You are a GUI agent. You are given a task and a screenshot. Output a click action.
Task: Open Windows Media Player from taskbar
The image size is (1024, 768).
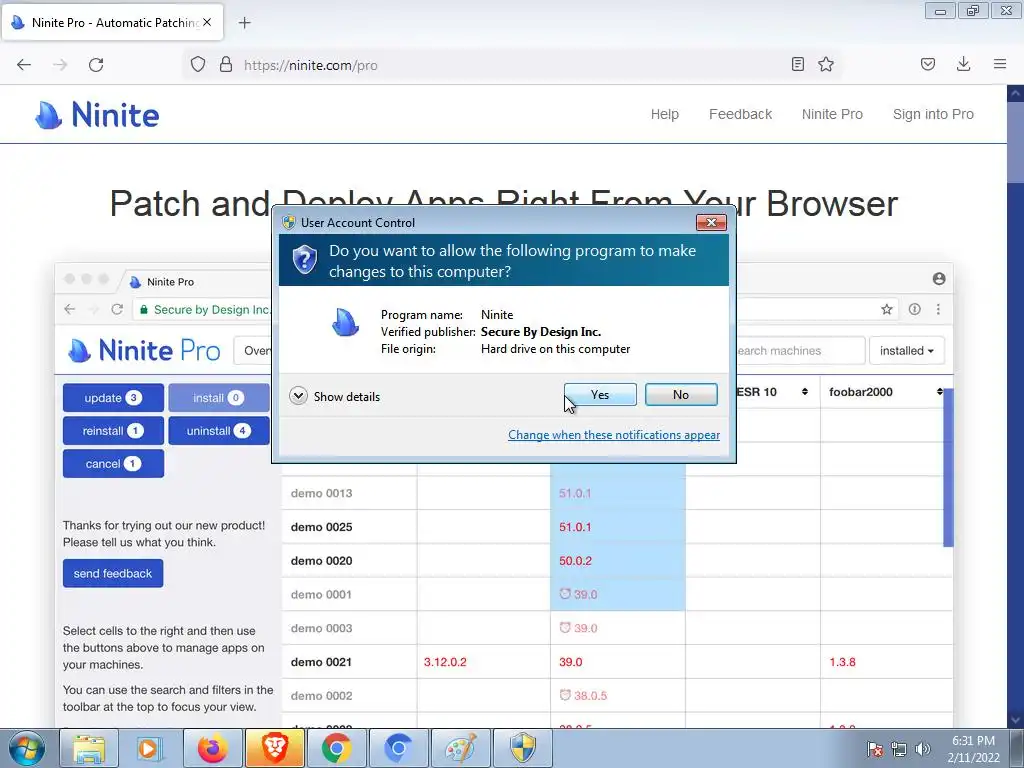pos(149,748)
